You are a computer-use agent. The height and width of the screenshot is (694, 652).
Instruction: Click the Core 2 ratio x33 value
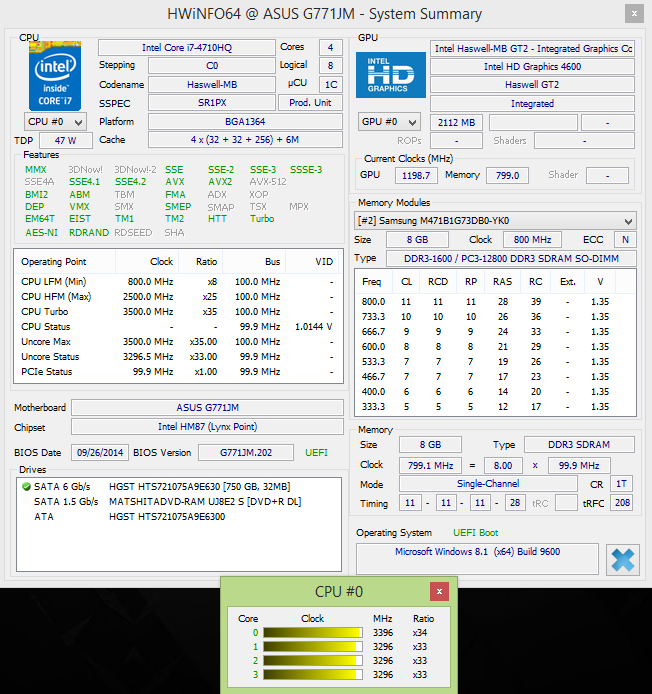click(x=420, y=661)
